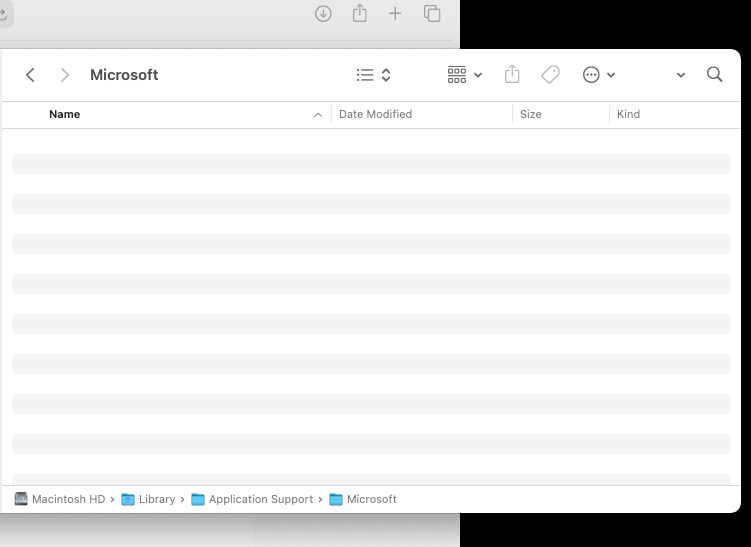Select the Microsoft window title
Image resolution: width=751 pixels, height=547 pixels.
pos(124,75)
